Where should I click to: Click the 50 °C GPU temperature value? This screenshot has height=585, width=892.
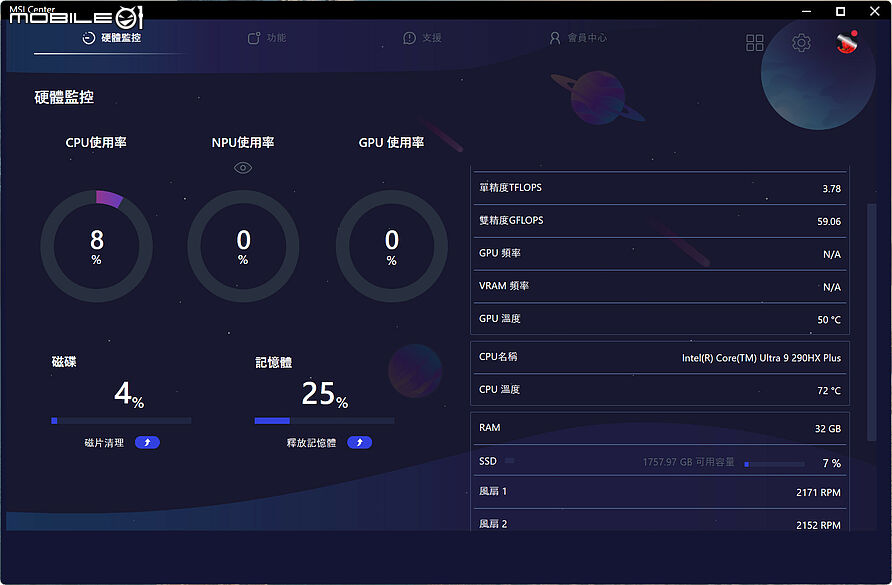829,320
